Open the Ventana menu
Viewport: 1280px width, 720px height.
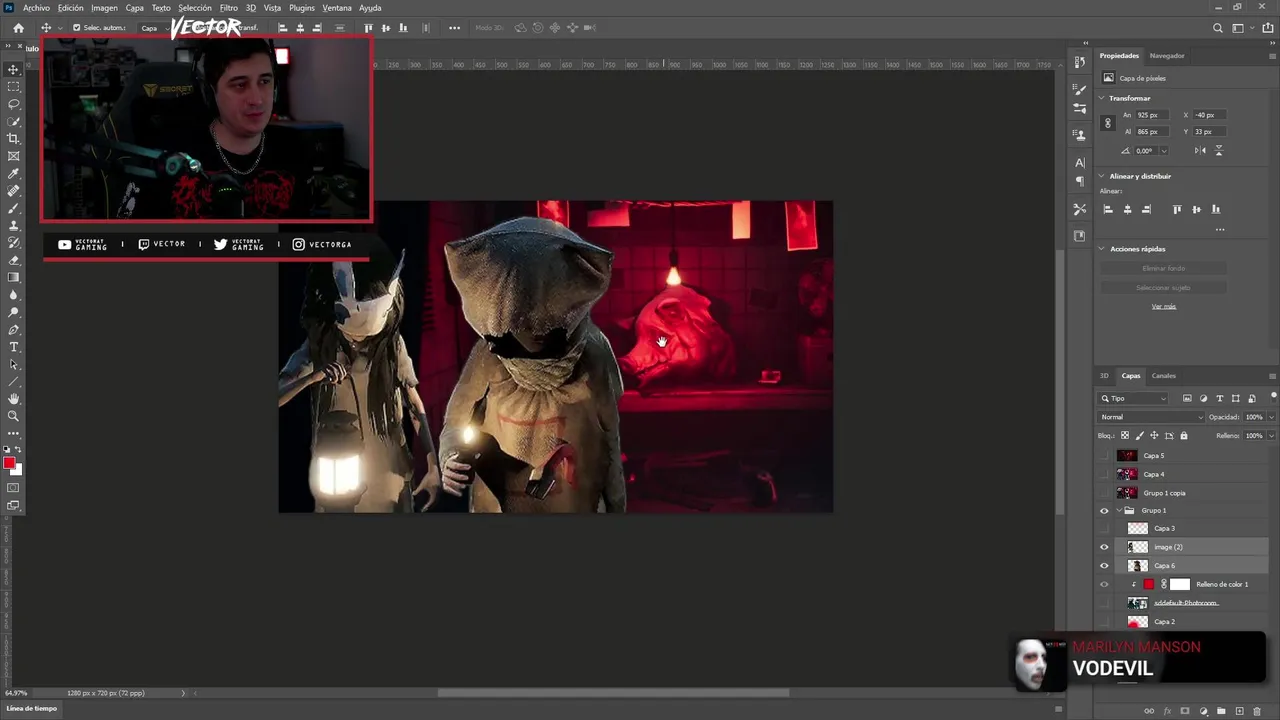337,8
